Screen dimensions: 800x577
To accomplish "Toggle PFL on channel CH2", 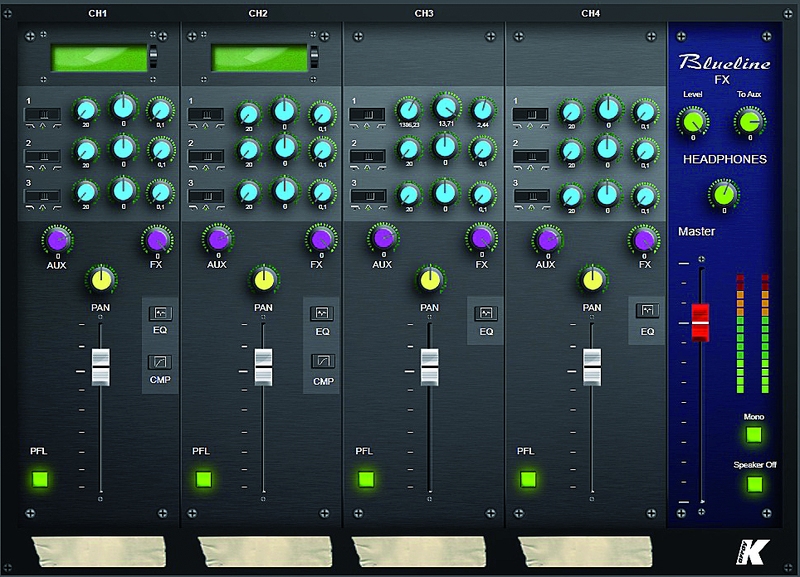I will (204, 479).
